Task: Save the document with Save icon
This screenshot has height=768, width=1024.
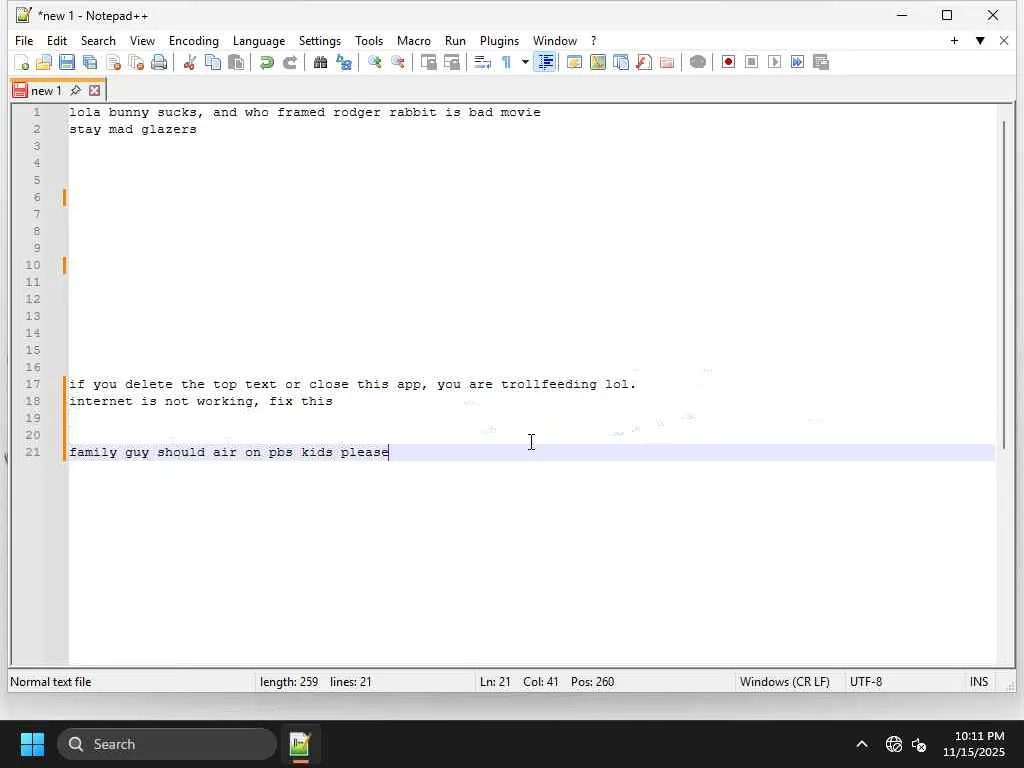Action: pyautogui.click(x=67, y=63)
